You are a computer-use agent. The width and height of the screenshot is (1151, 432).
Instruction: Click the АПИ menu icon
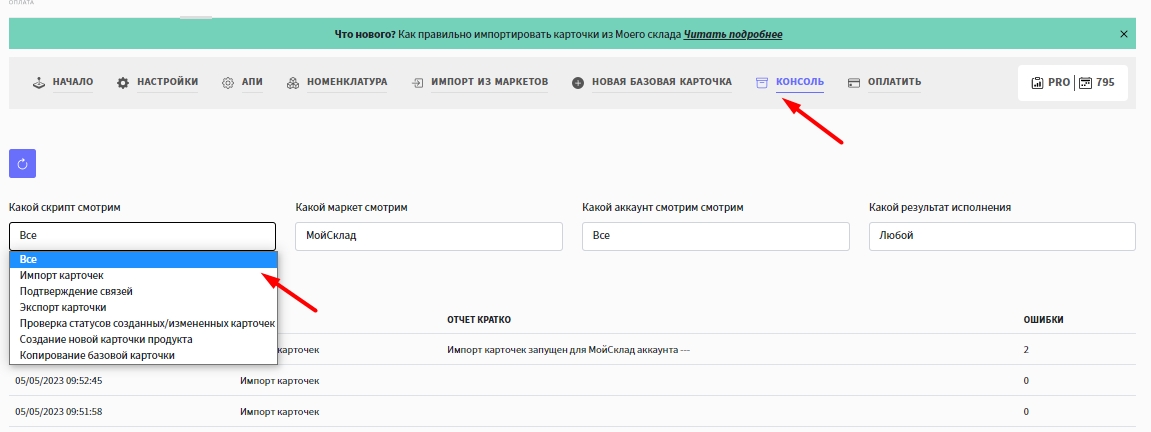pos(227,83)
